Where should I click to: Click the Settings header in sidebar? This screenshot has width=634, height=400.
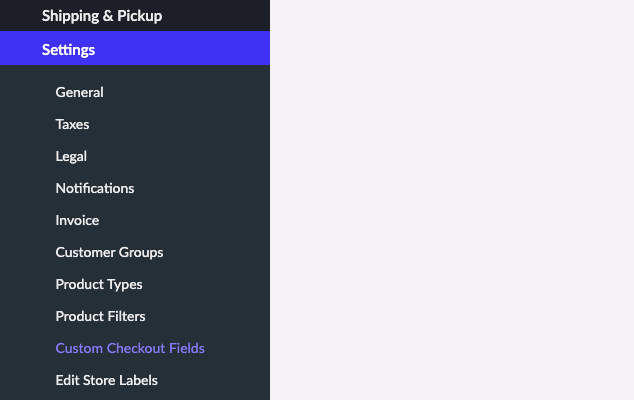[x=69, y=49]
